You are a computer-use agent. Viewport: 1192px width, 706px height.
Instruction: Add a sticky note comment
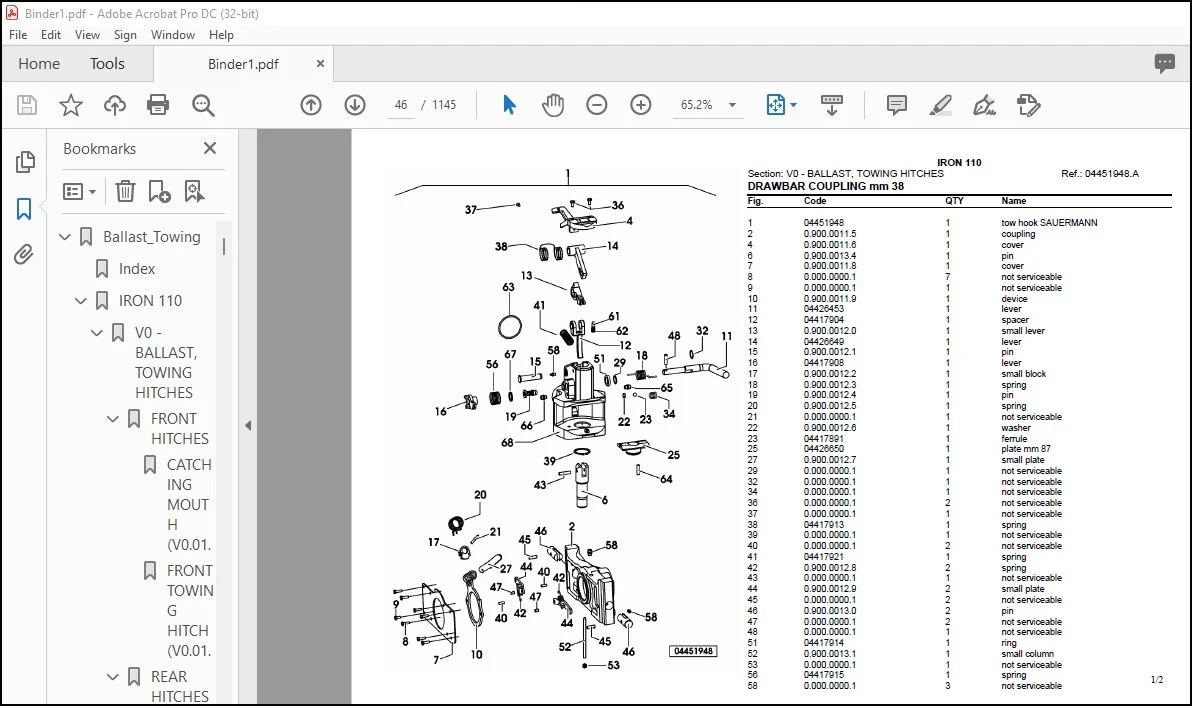click(x=897, y=105)
